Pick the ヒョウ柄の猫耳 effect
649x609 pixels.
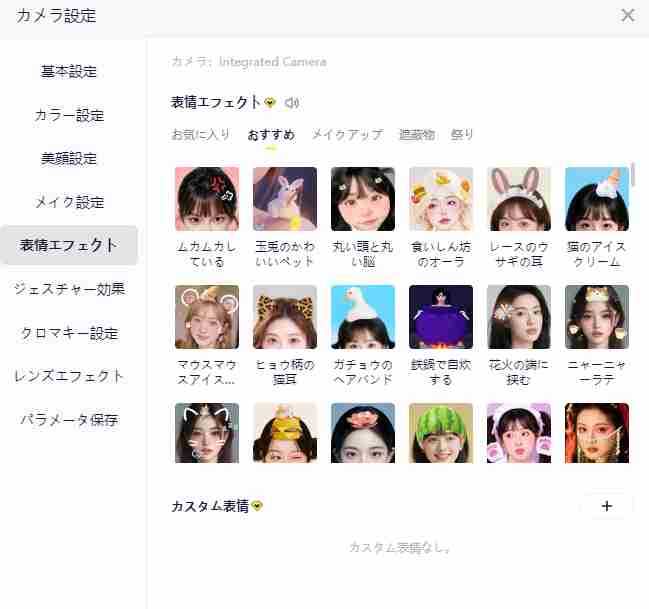click(285, 317)
